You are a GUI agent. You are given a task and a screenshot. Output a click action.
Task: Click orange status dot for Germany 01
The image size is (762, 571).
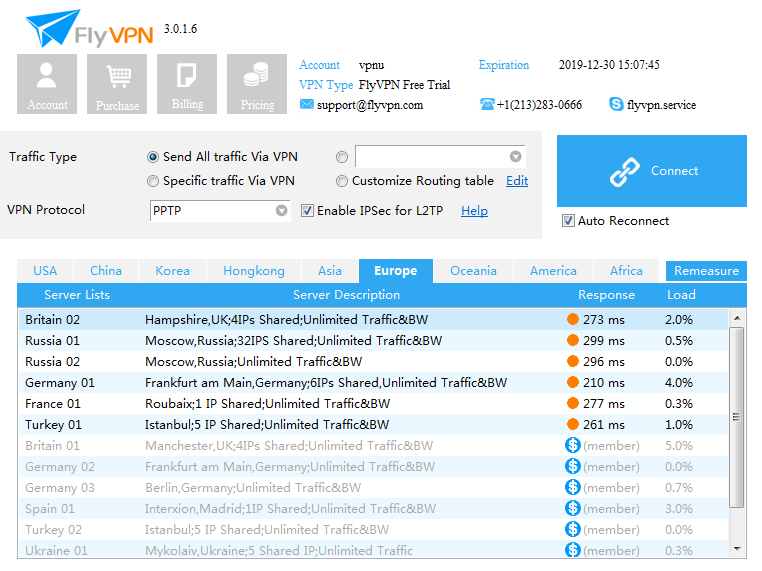coord(573,382)
